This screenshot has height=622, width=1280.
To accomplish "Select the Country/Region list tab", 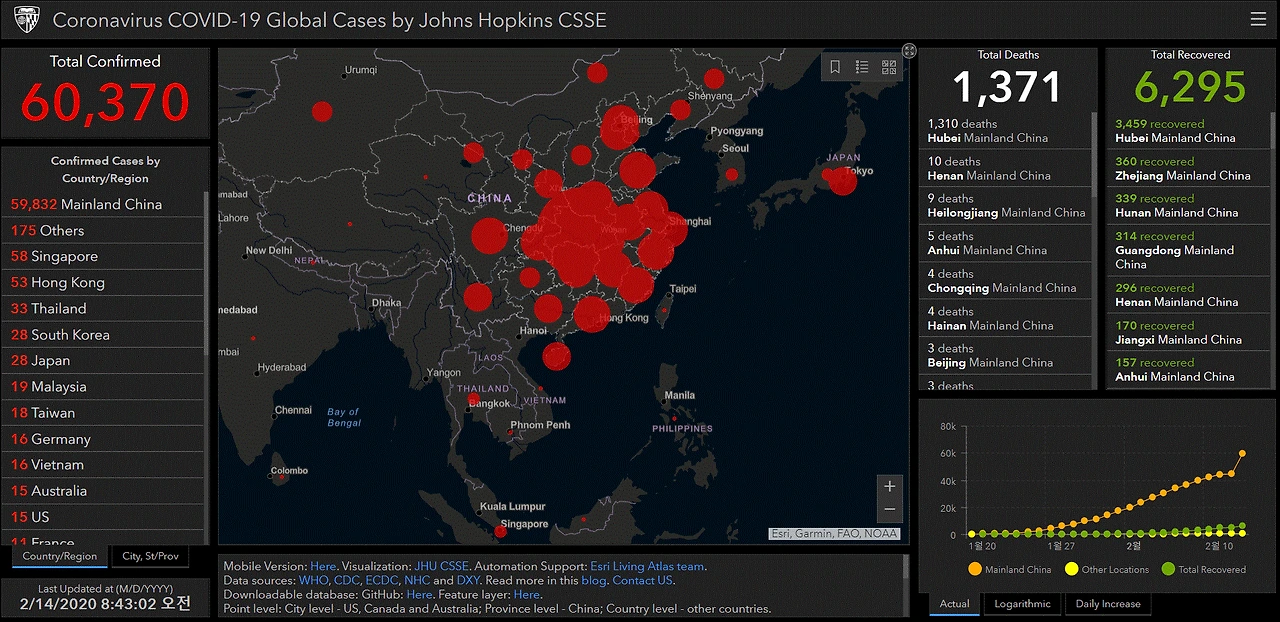I will click(60, 556).
